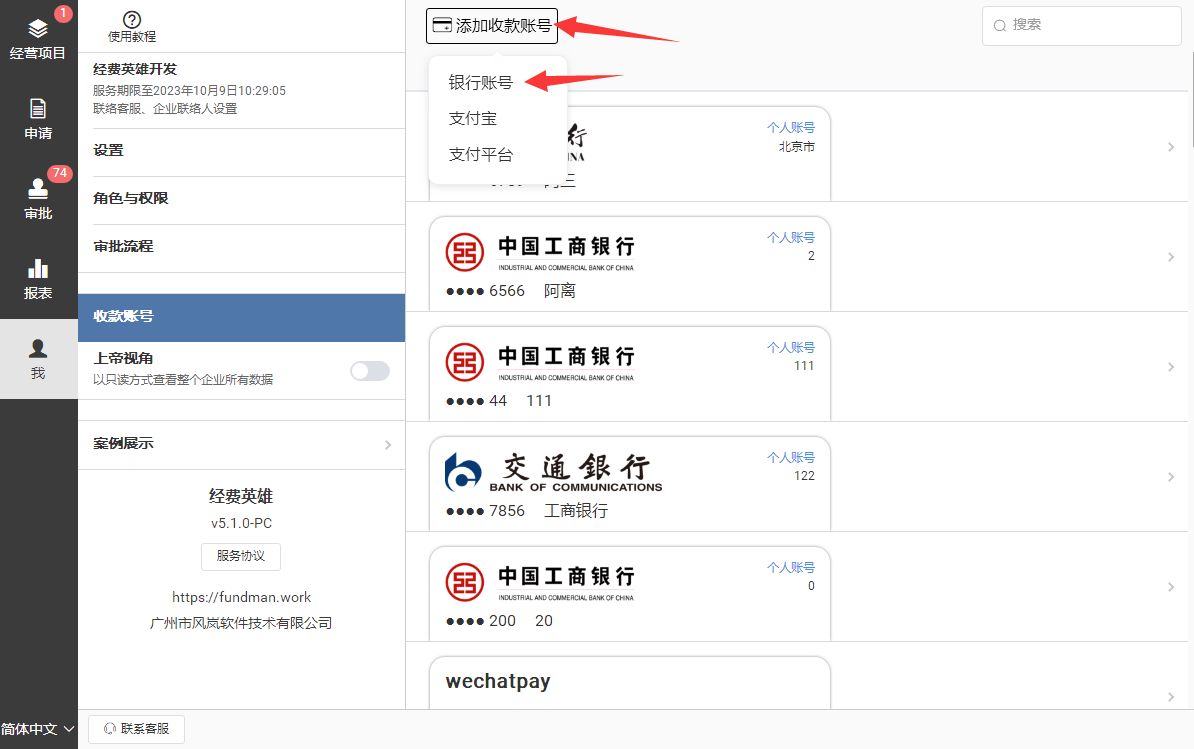The width and height of the screenshot is (1194, 749).
Task: Click the 服务协议 button
Action: point(241,556)
